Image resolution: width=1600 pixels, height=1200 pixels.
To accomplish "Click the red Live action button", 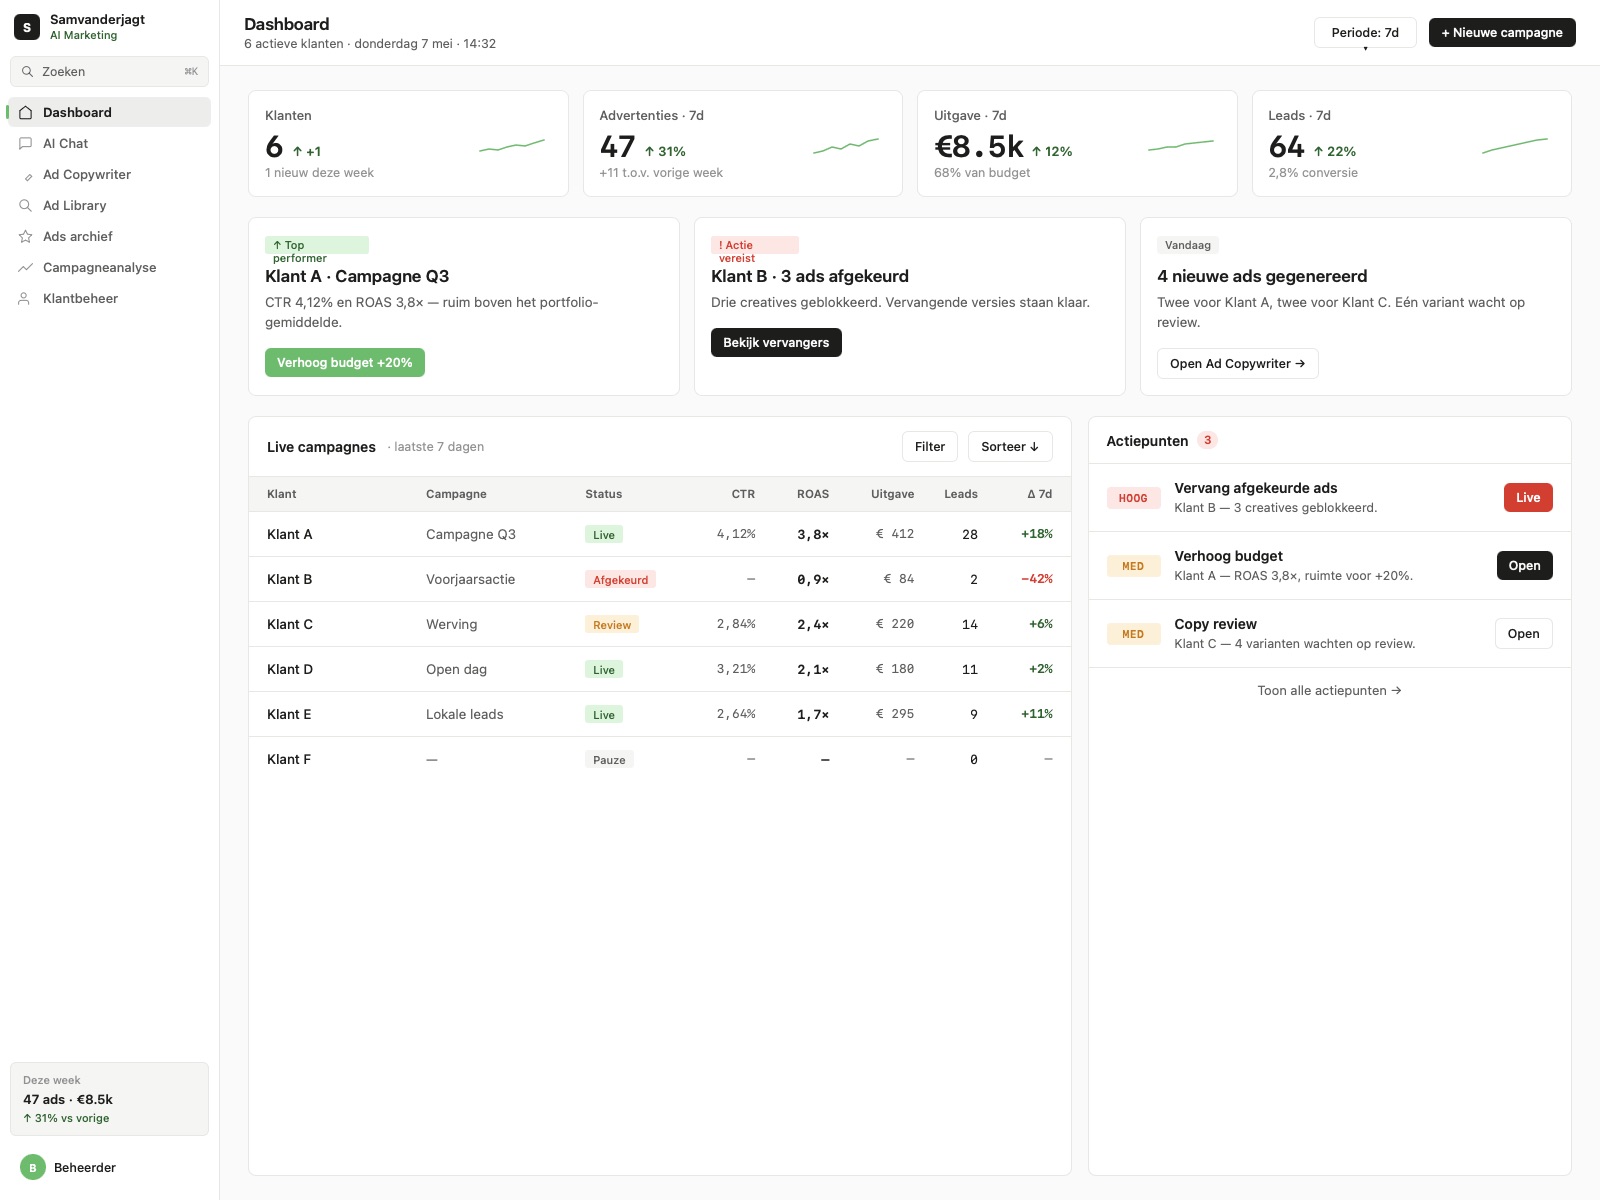I will pos(1528,497).
